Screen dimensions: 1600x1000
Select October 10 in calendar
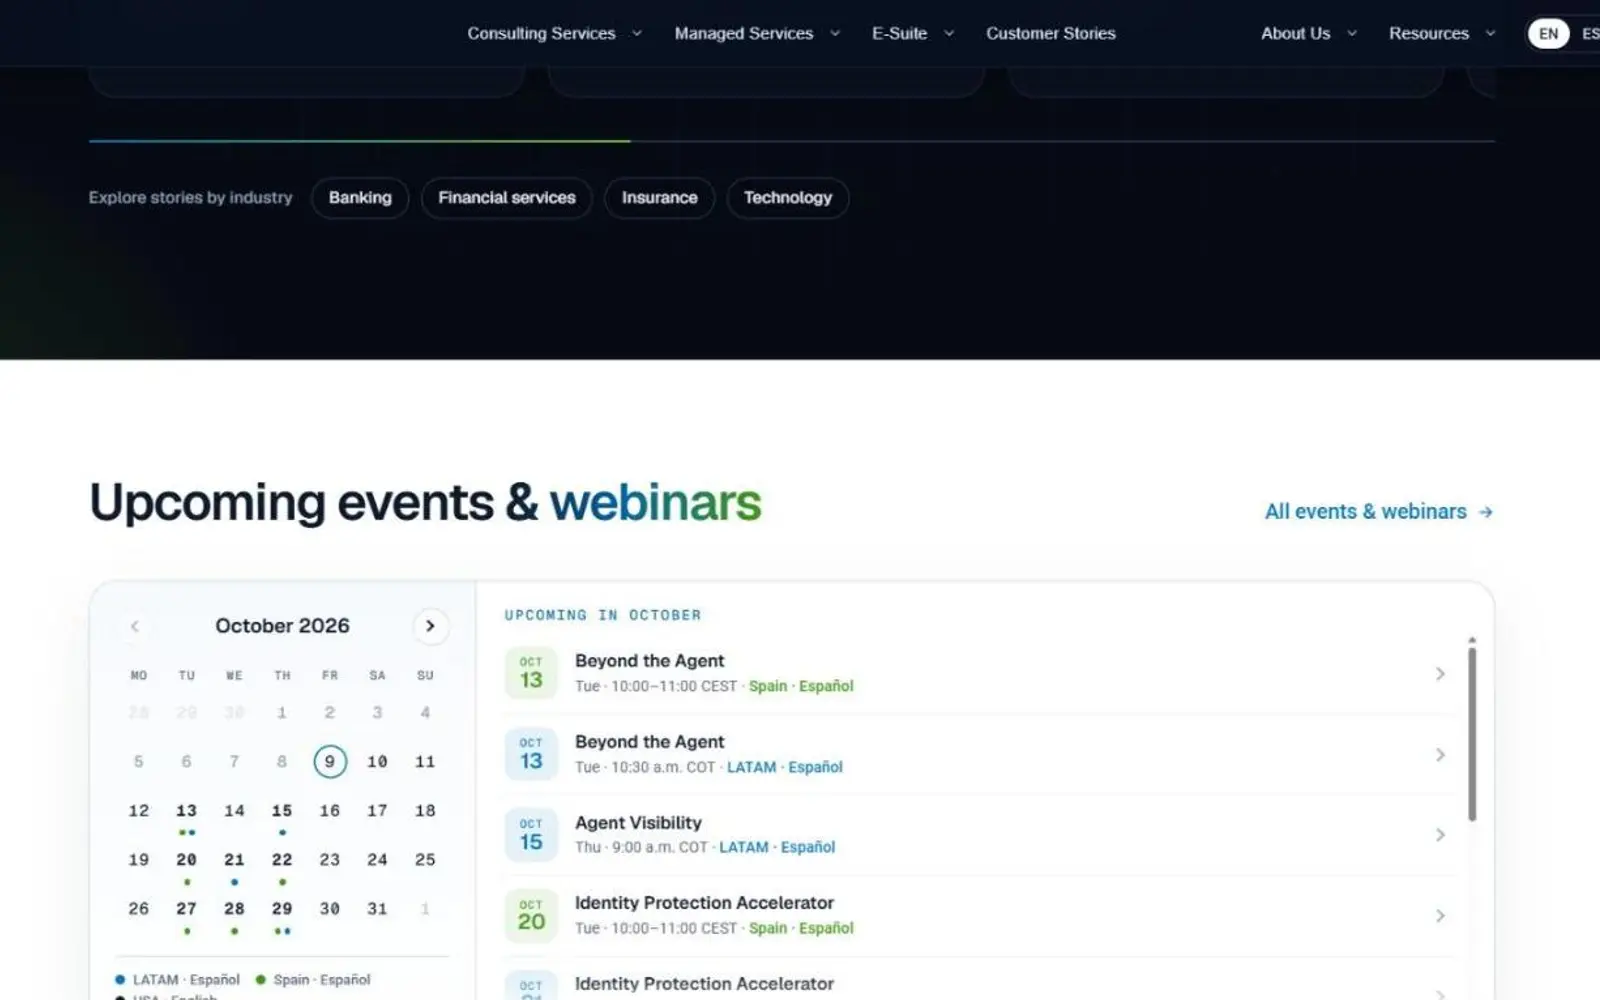377,762
